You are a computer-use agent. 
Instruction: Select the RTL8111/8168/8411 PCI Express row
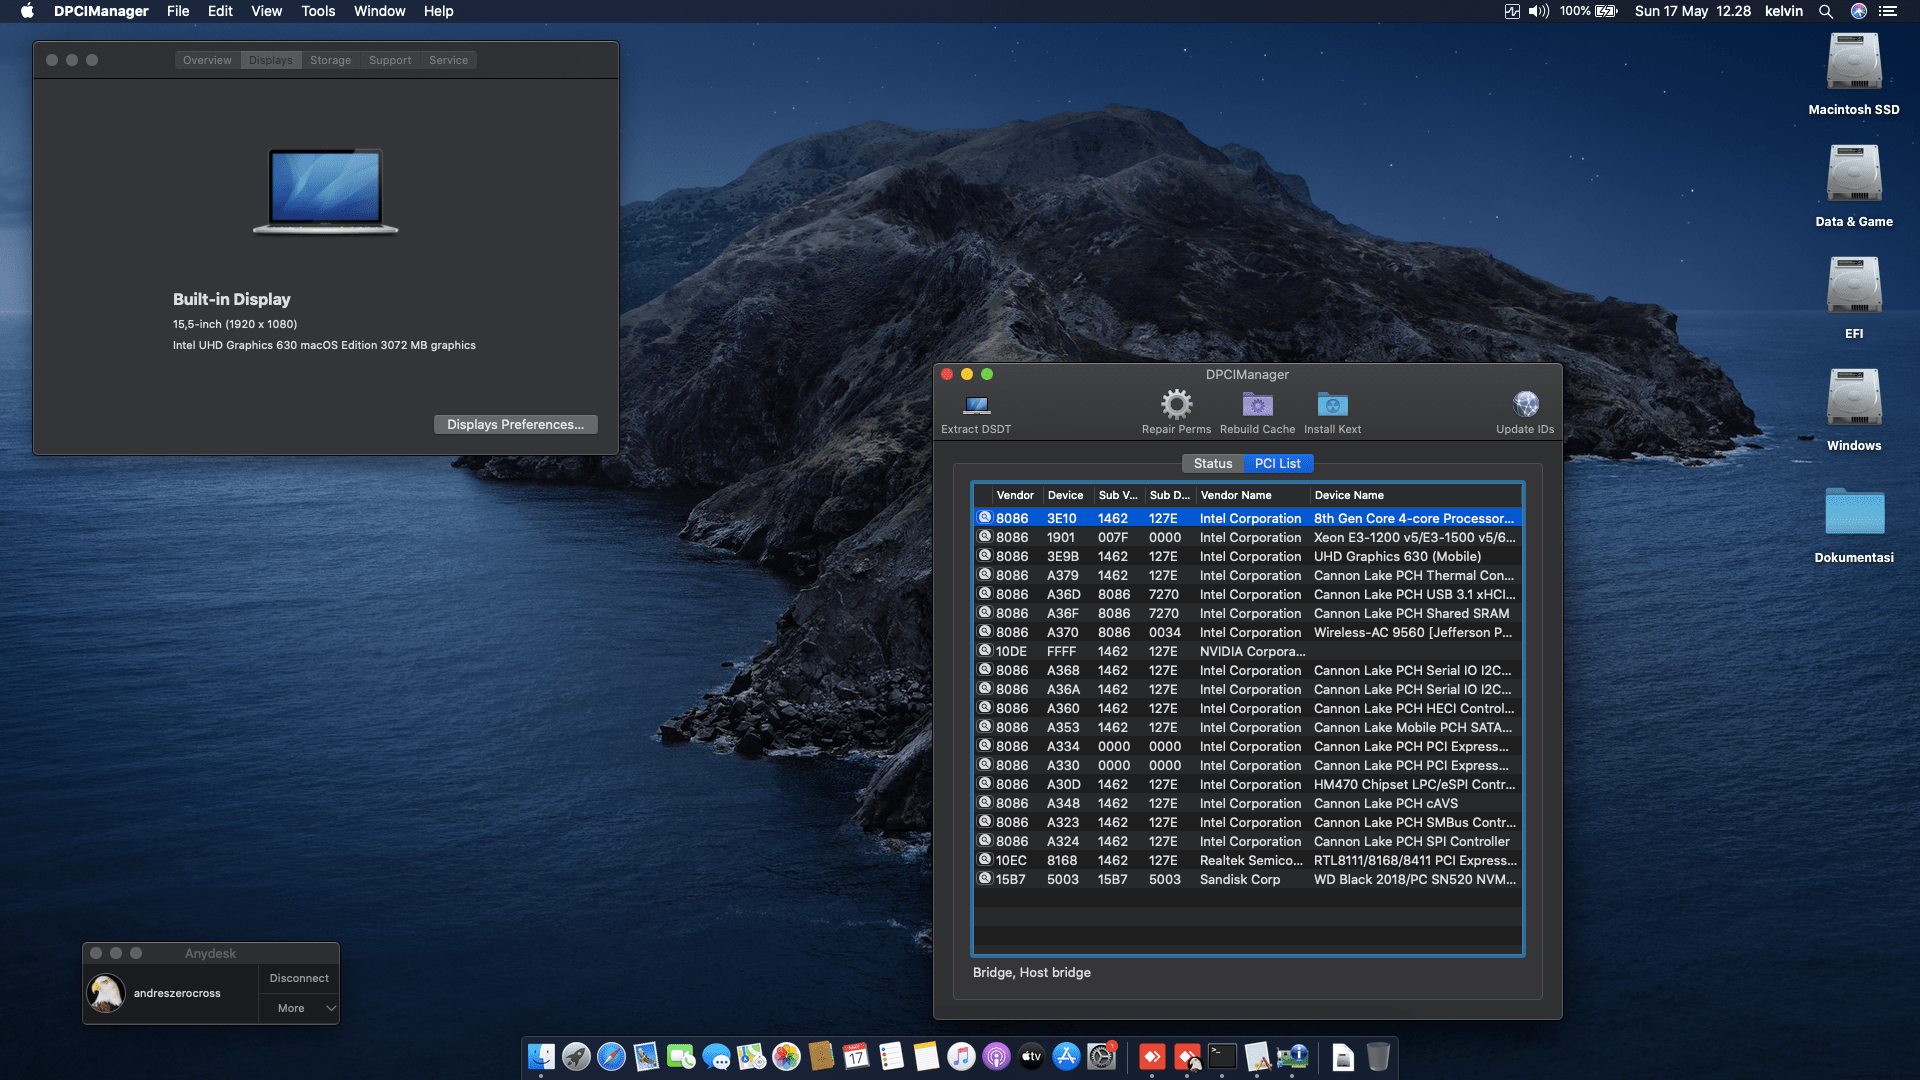tap(1248, 860)
